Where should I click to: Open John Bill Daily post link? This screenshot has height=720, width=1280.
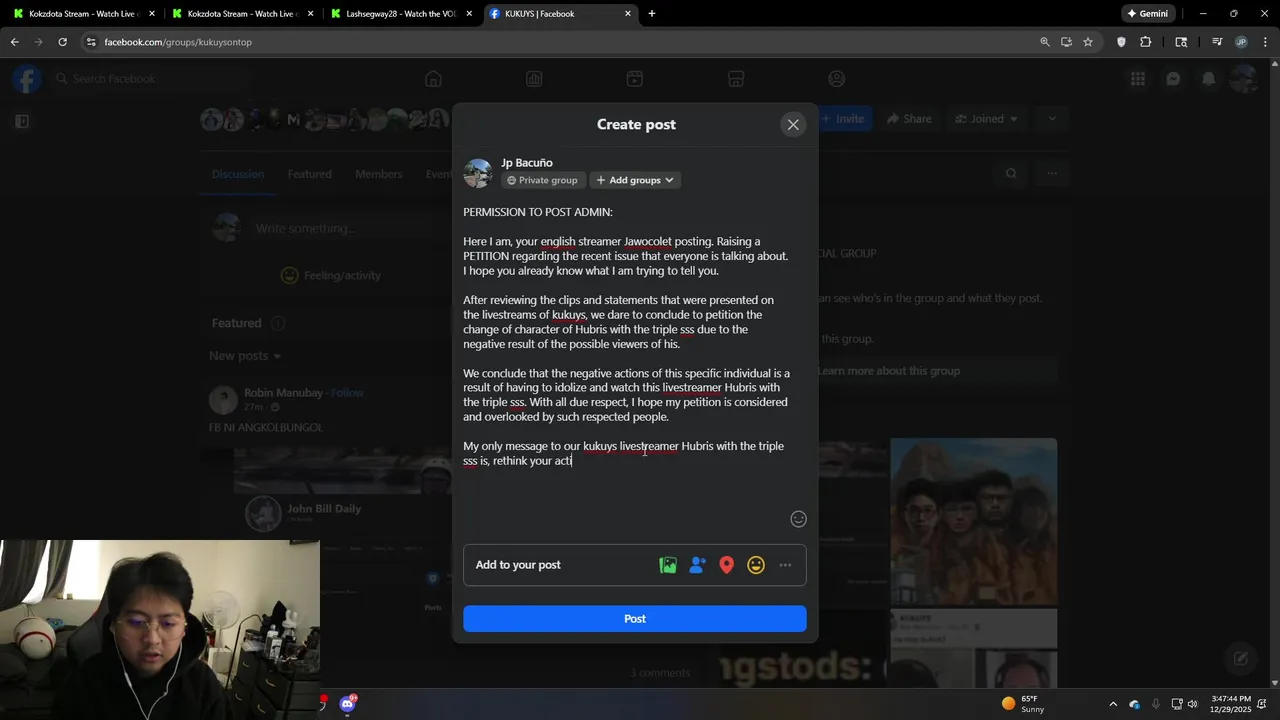[324, 508]
